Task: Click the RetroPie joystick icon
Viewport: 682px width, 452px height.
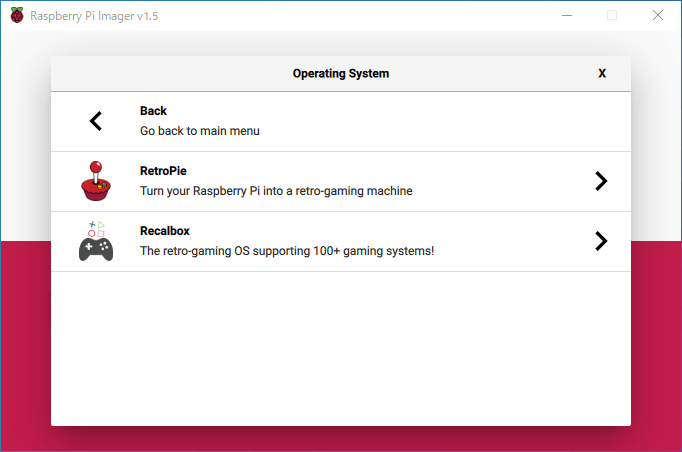Action: coord(96,181)
